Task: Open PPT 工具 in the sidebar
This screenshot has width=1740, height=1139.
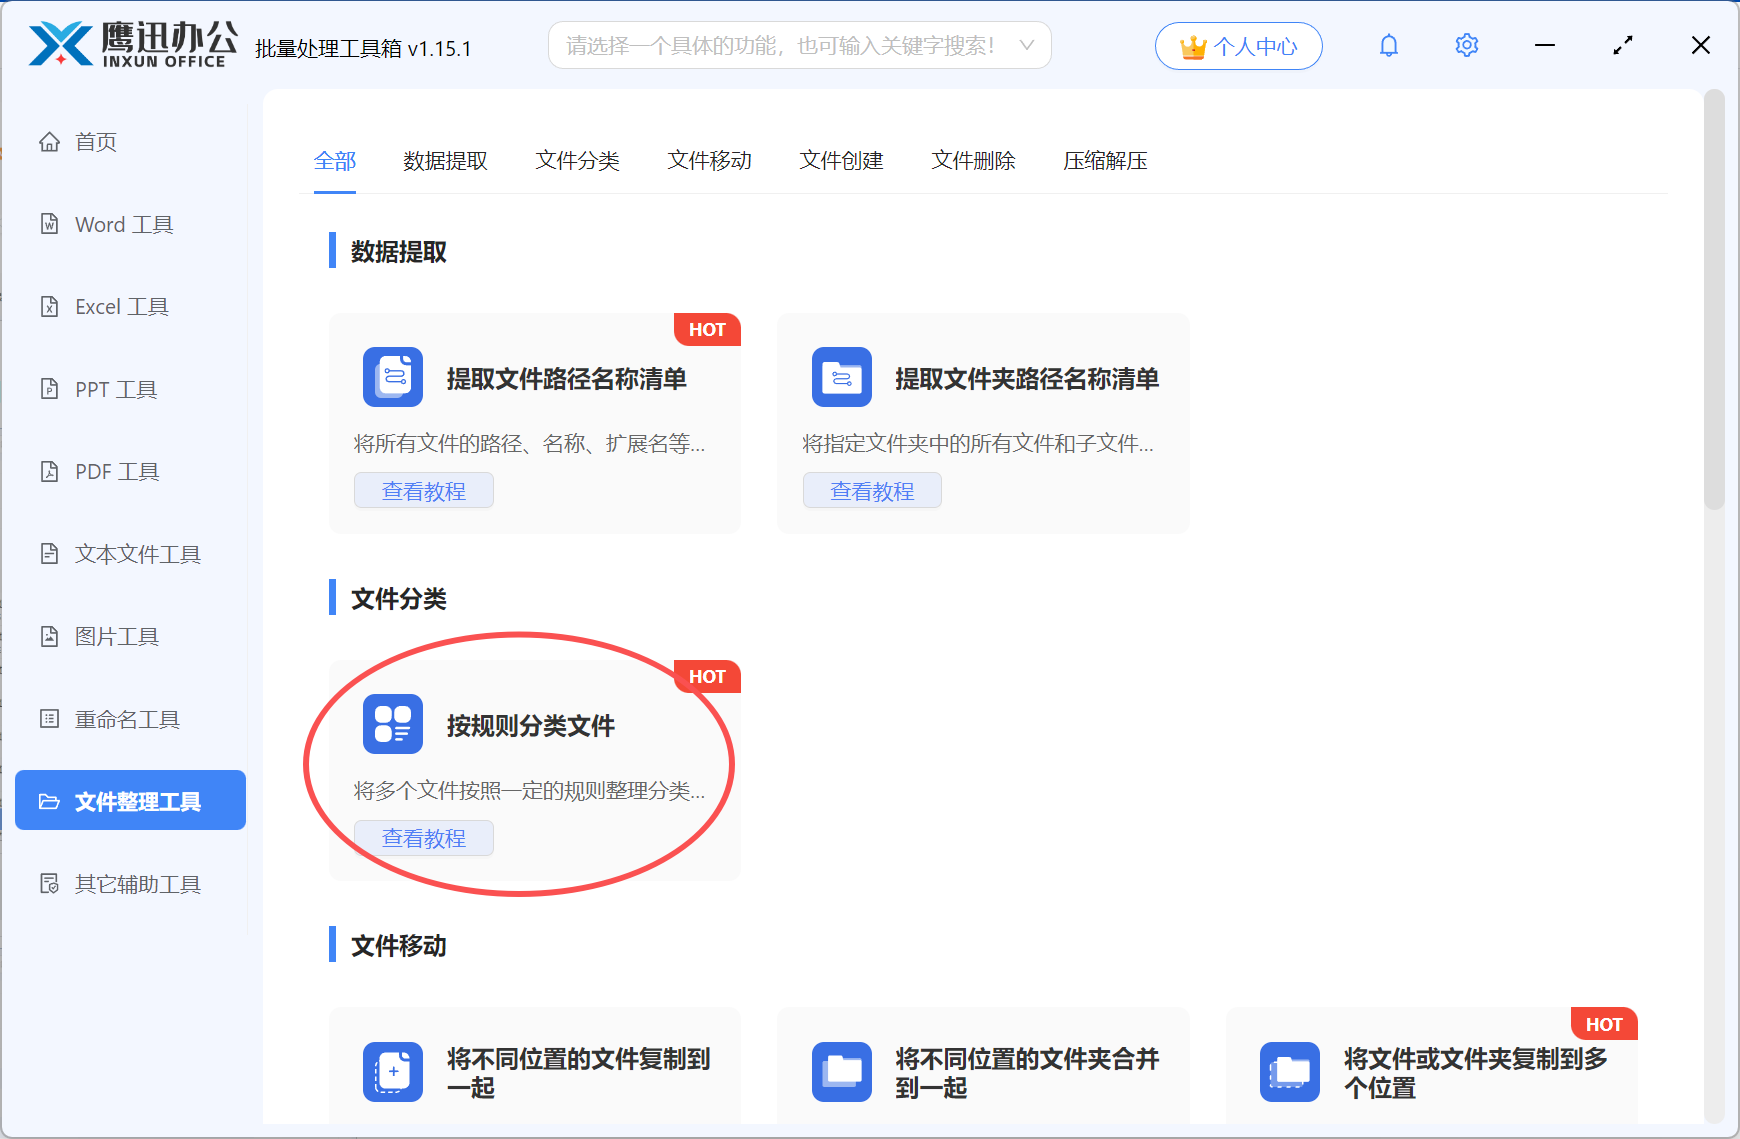Action: (130, 389)
